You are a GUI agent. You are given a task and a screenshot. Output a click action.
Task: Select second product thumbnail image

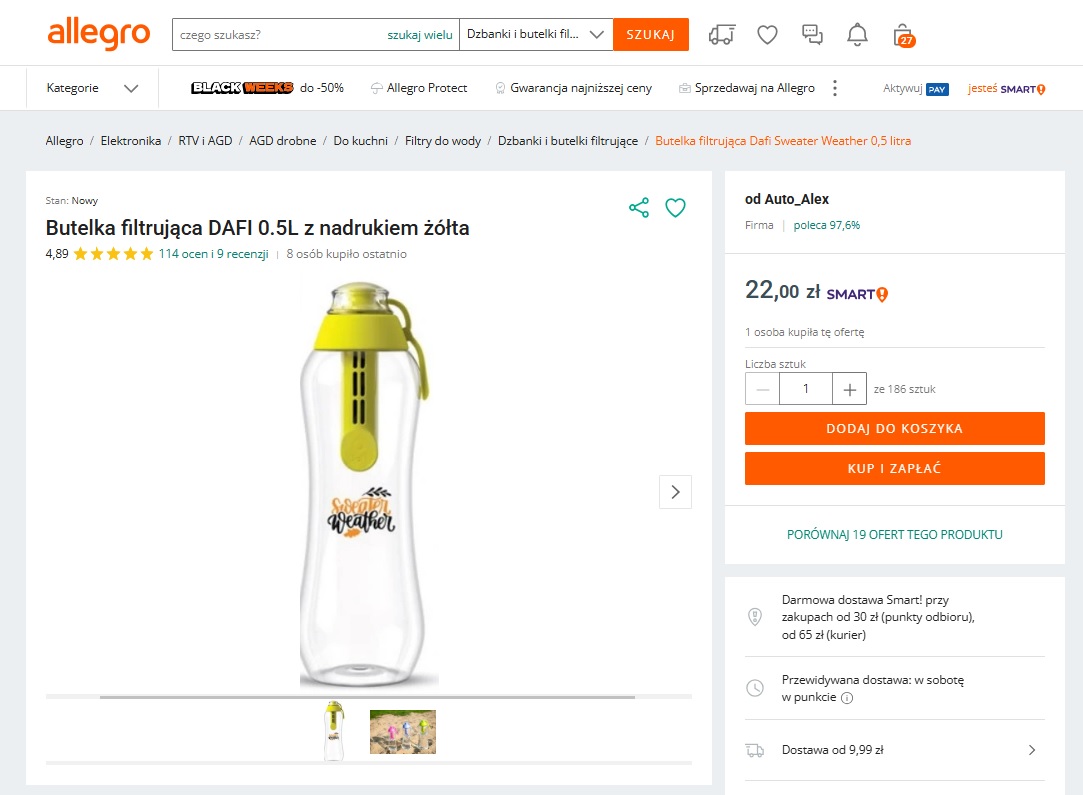402,732
